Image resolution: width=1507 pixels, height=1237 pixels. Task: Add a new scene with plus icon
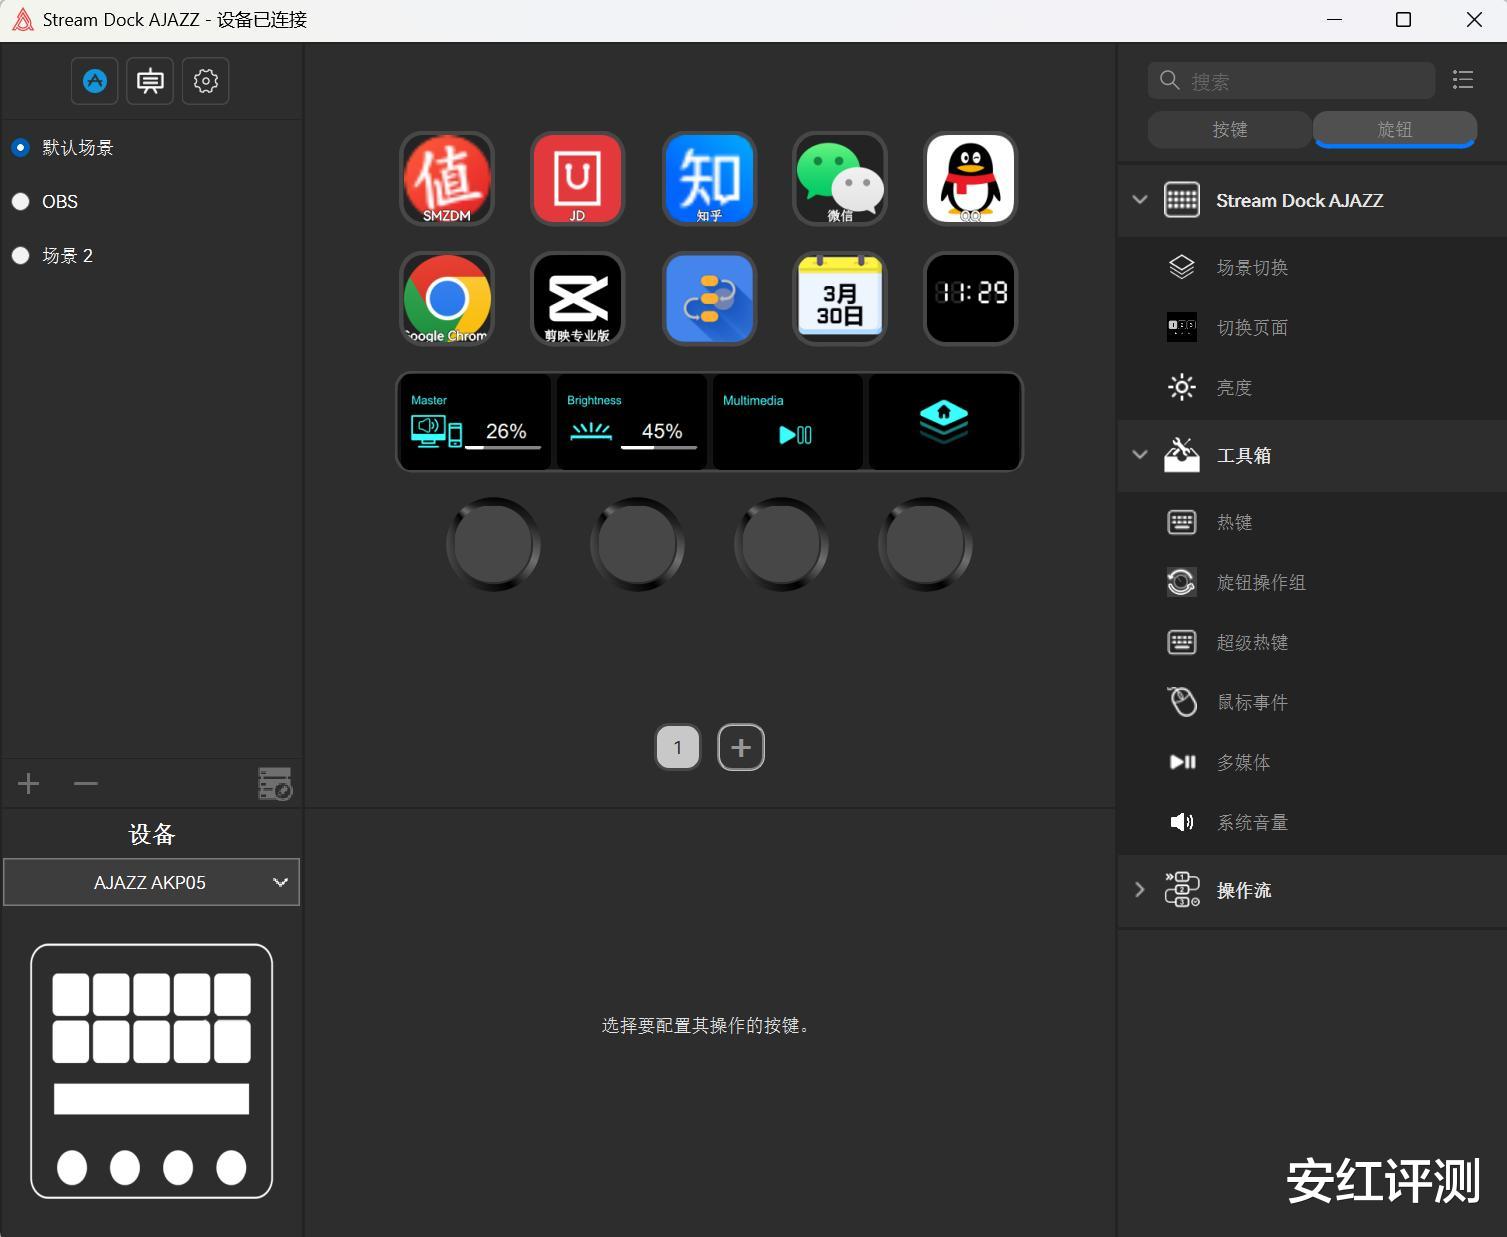[x=29, y=784]
